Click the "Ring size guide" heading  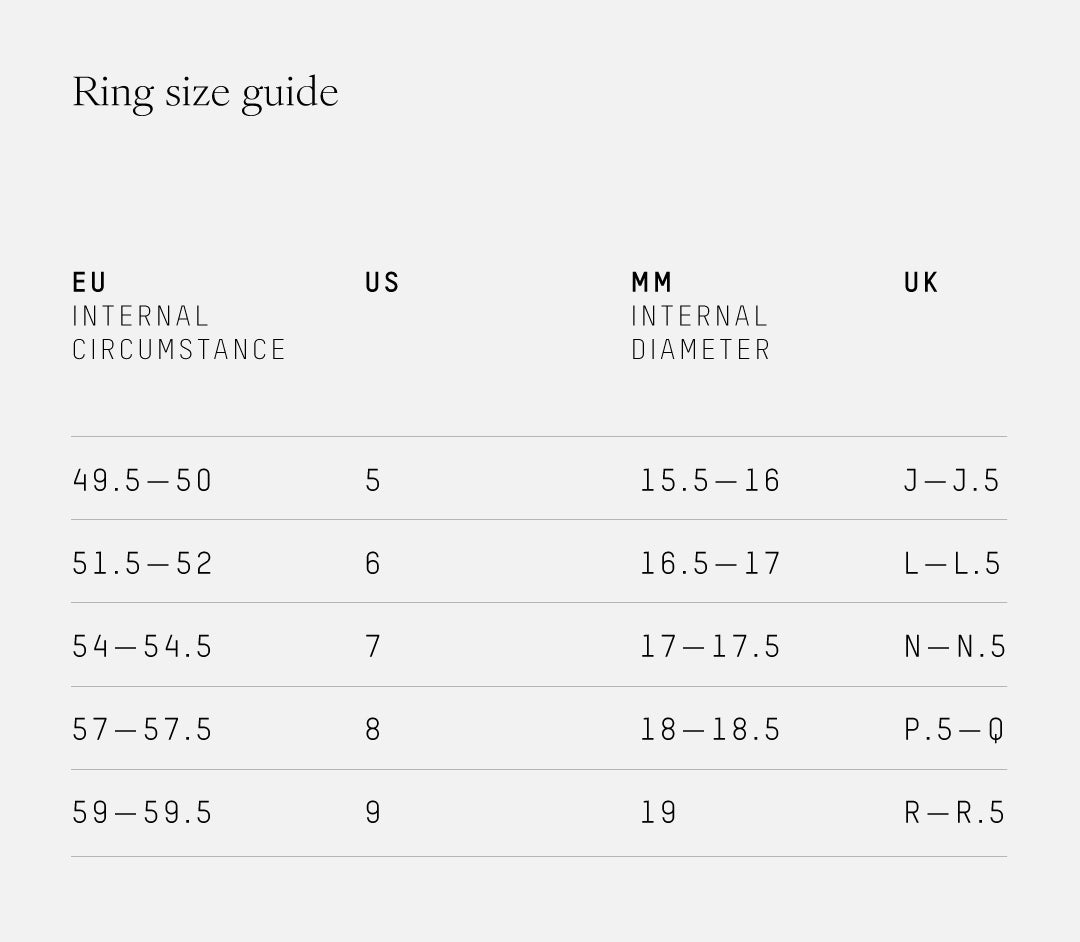(x=205, y=93)
